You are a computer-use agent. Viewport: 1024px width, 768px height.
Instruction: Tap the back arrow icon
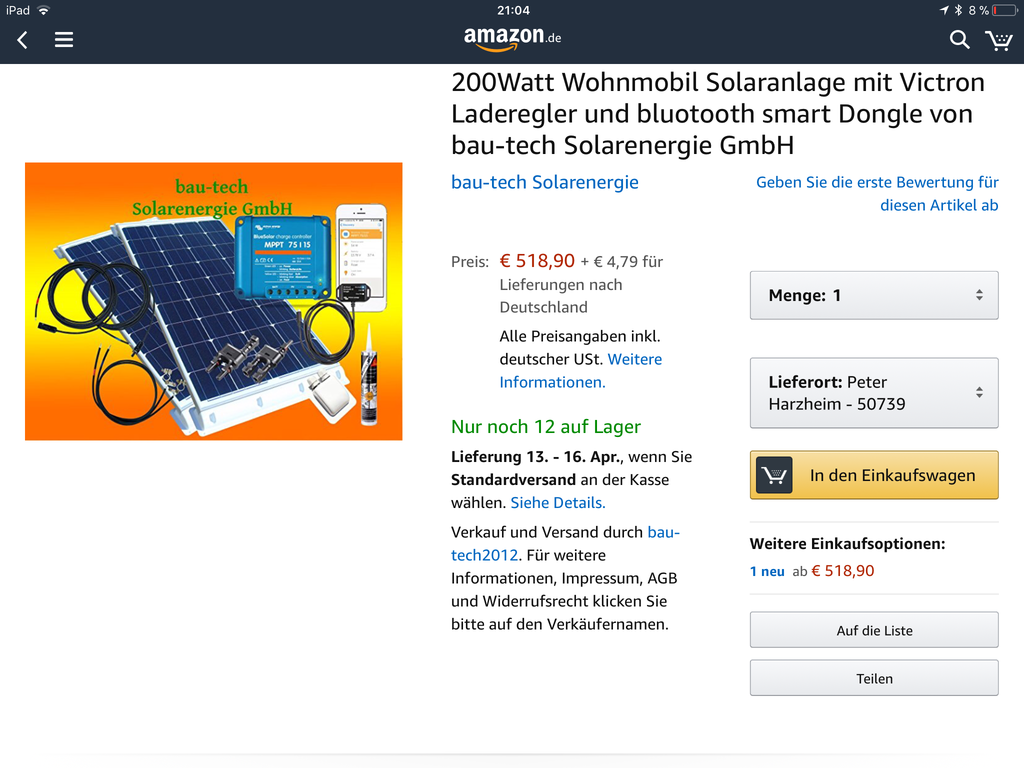(x=23, y=40)
